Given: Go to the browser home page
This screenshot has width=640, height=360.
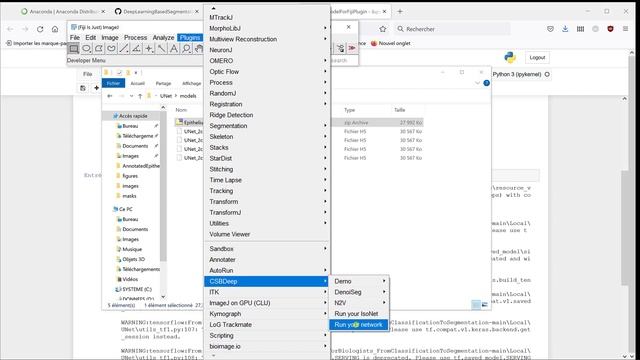Looking at the screenshot, I should click(55, 29).
